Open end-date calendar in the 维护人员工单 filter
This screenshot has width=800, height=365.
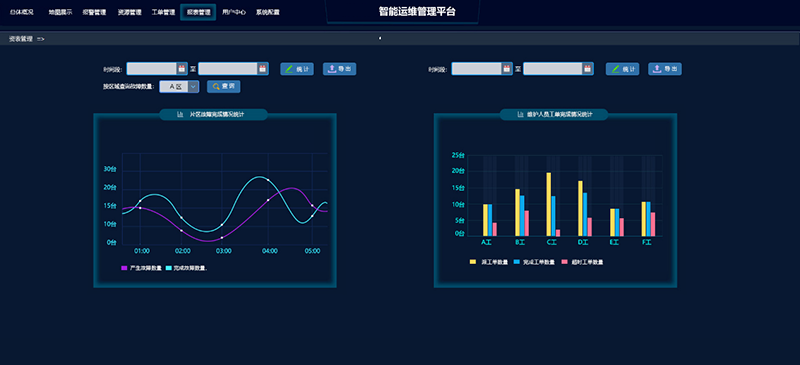pos(587,69)
